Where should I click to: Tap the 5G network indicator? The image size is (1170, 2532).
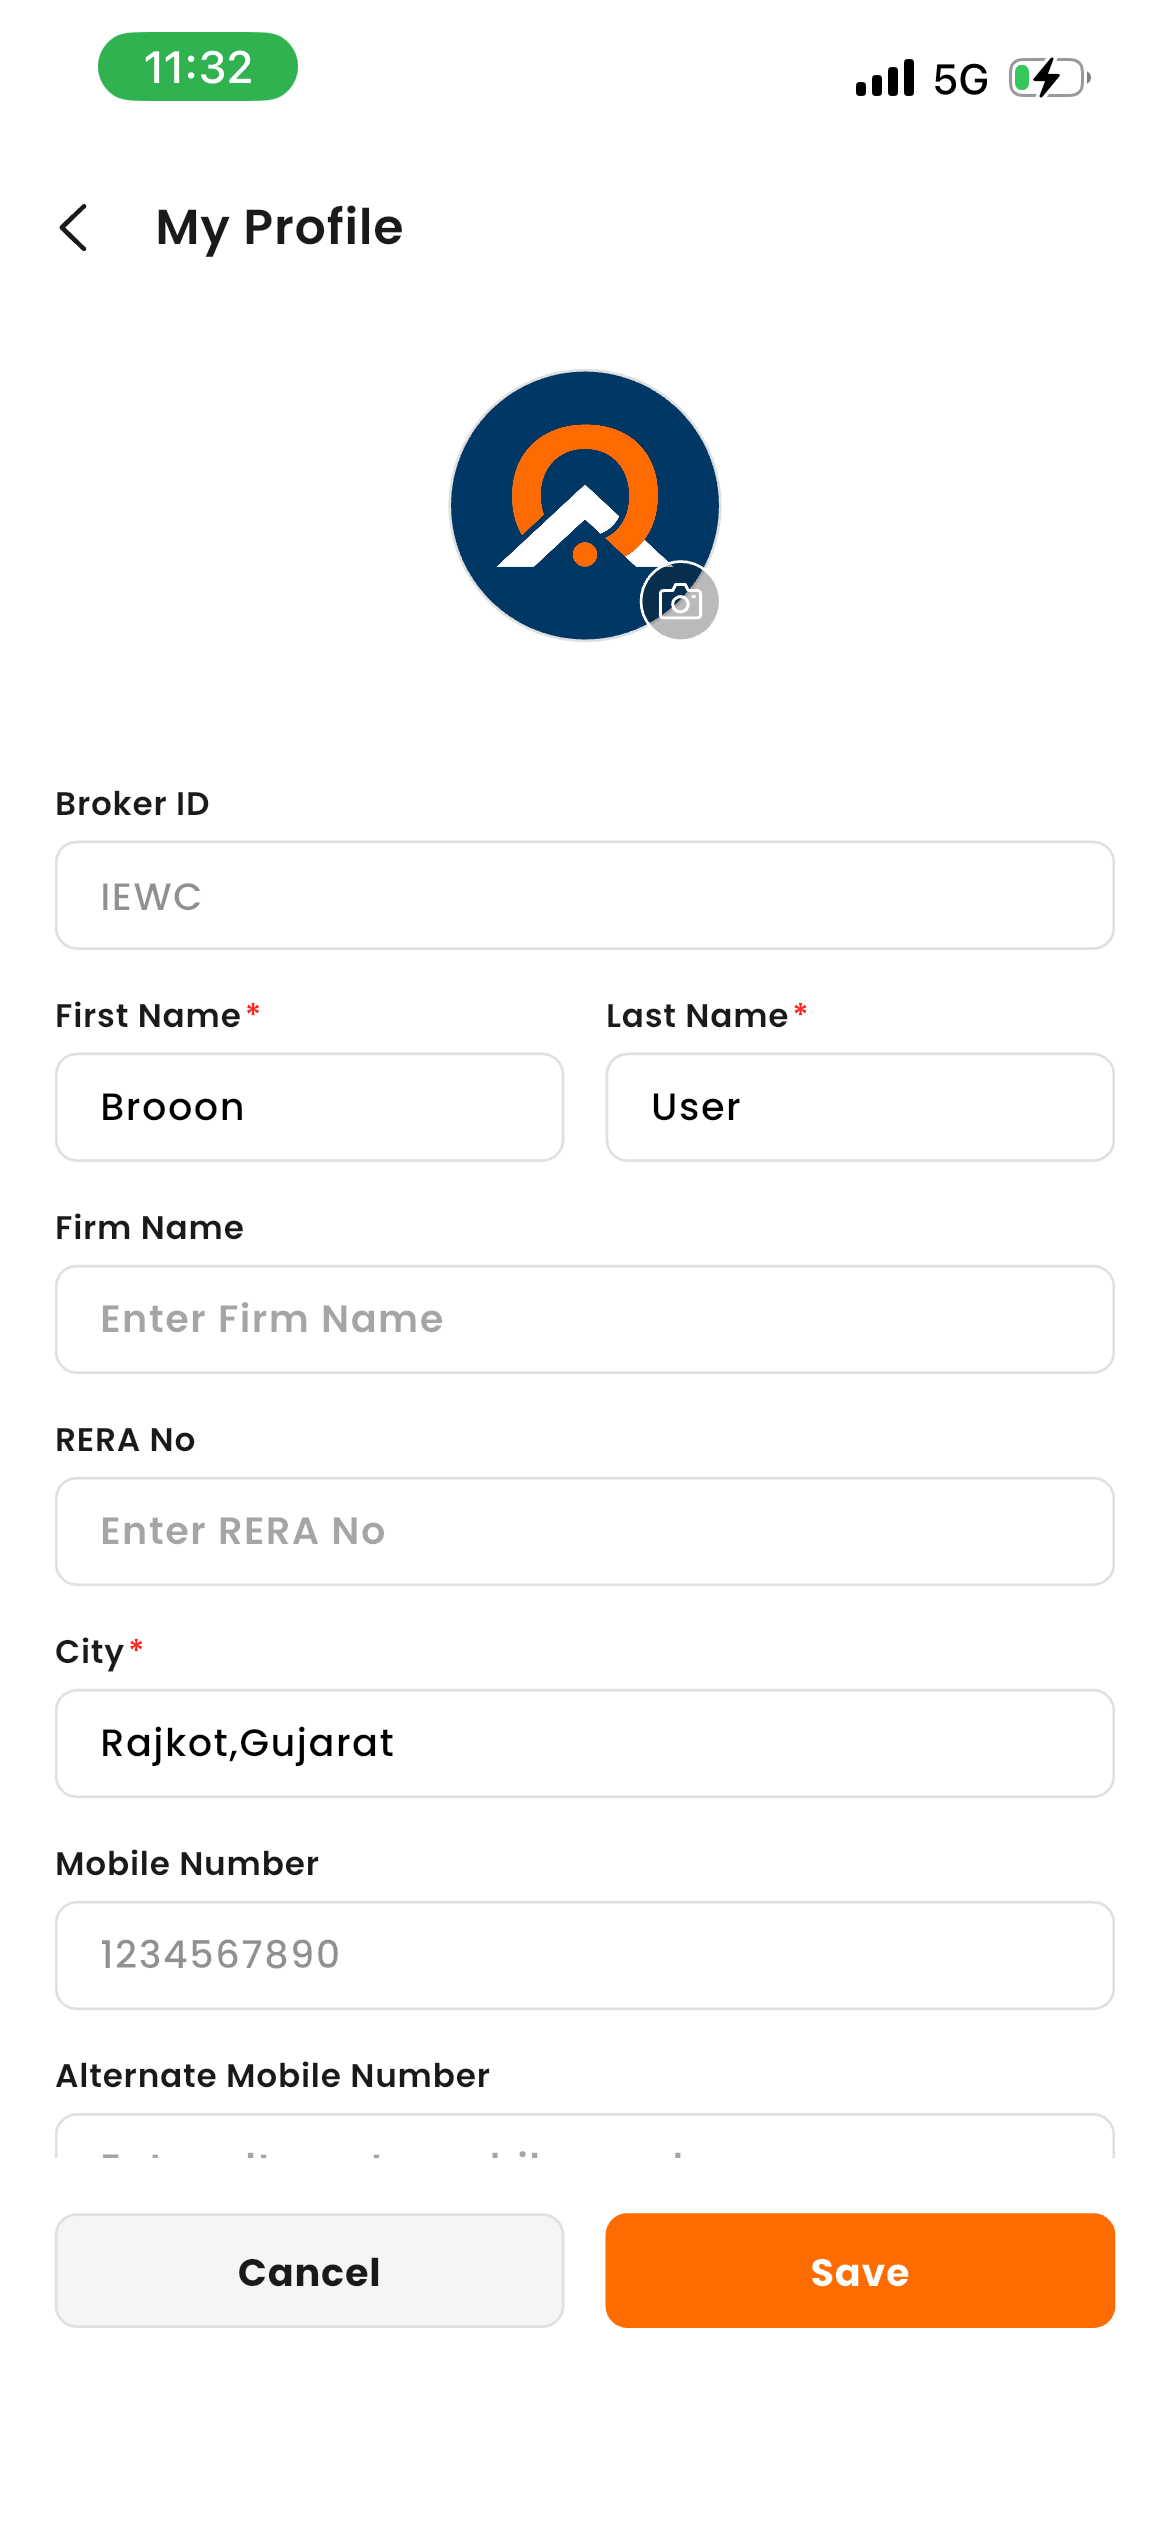tap(960, 79)
